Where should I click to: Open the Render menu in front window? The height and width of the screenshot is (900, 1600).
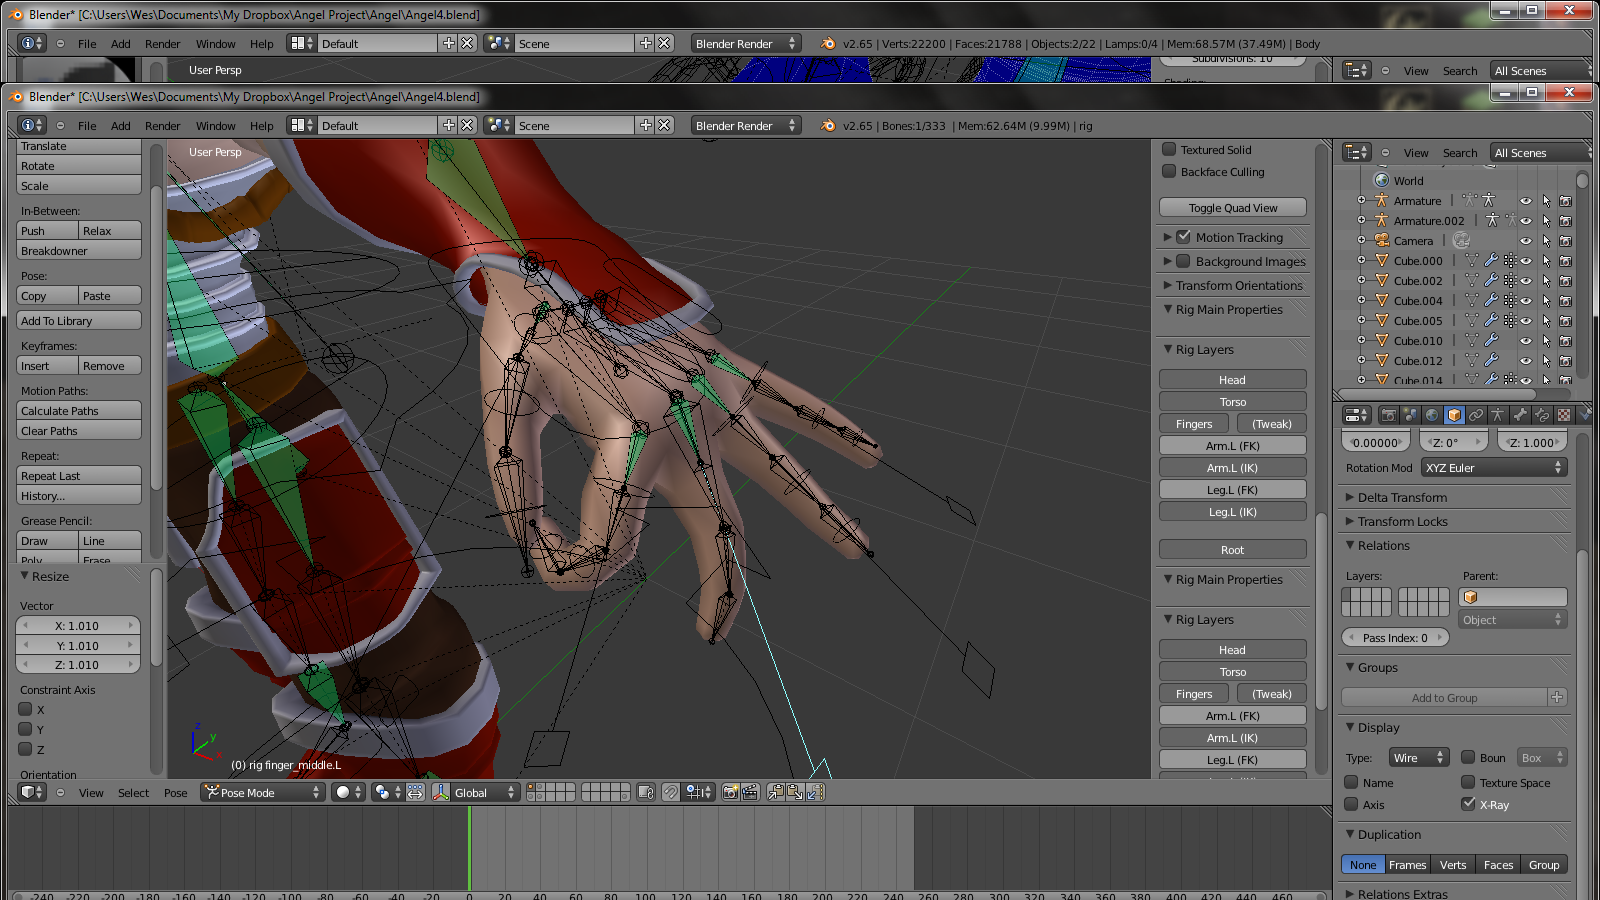(x=162, y=126)
